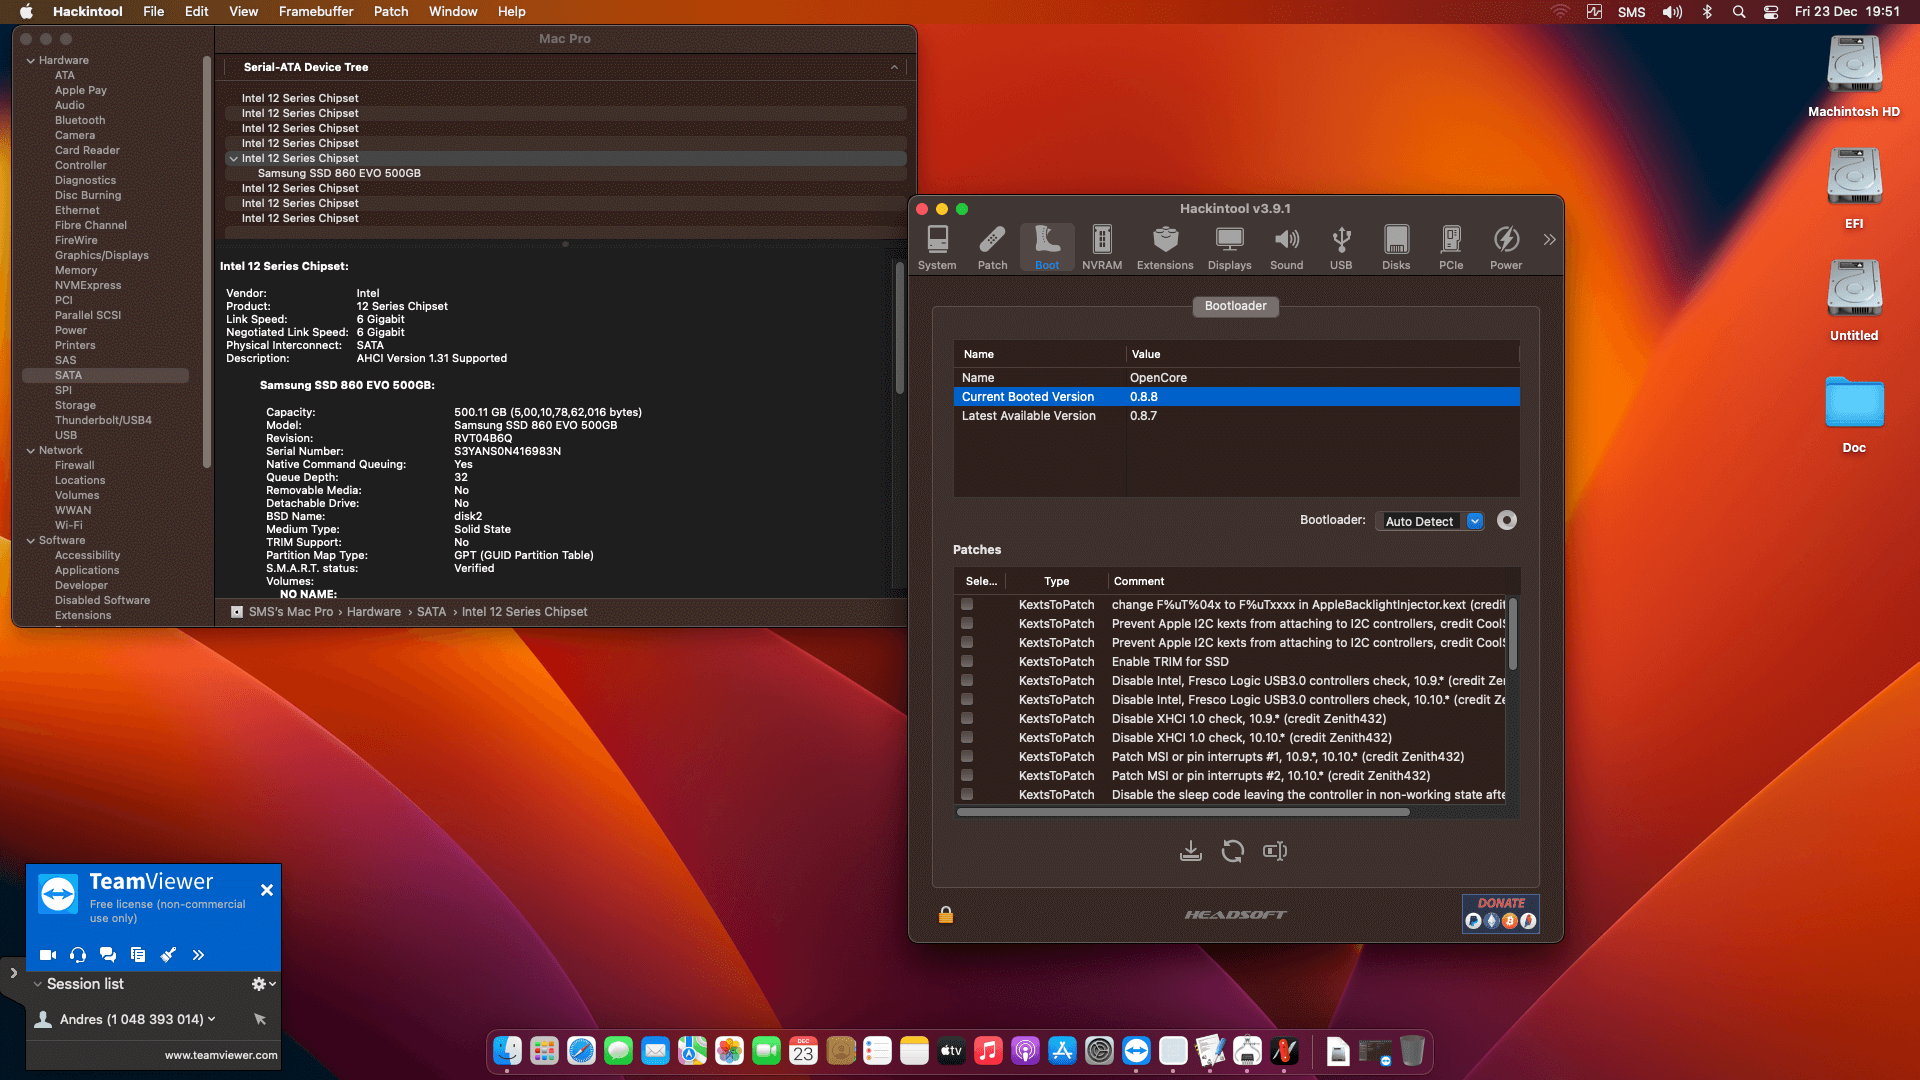Open the Doc folder on desktop
Image resolution: width=1920 pixels, height=1080 pixels.
tap(1854, 412)
